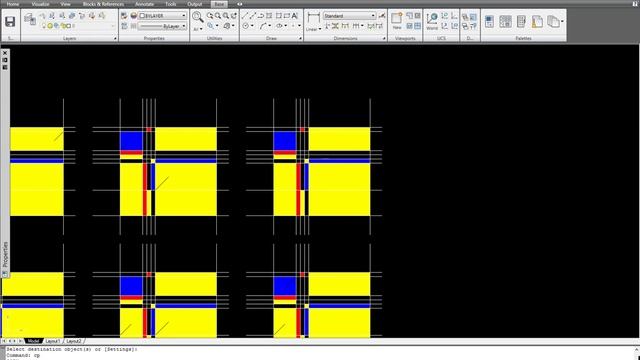The height and width of the screenshot is (360, 640).
Task: Click the Arc tool in Draw panel
Action: (262, 26)
